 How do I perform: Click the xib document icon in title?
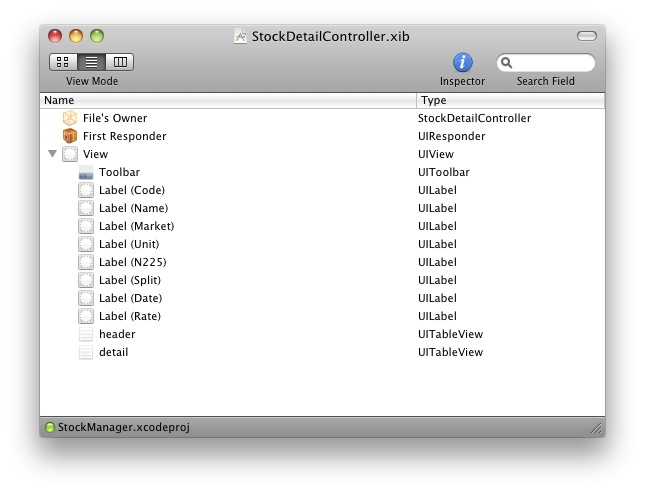pyautogui.click(x=240, y=36)
